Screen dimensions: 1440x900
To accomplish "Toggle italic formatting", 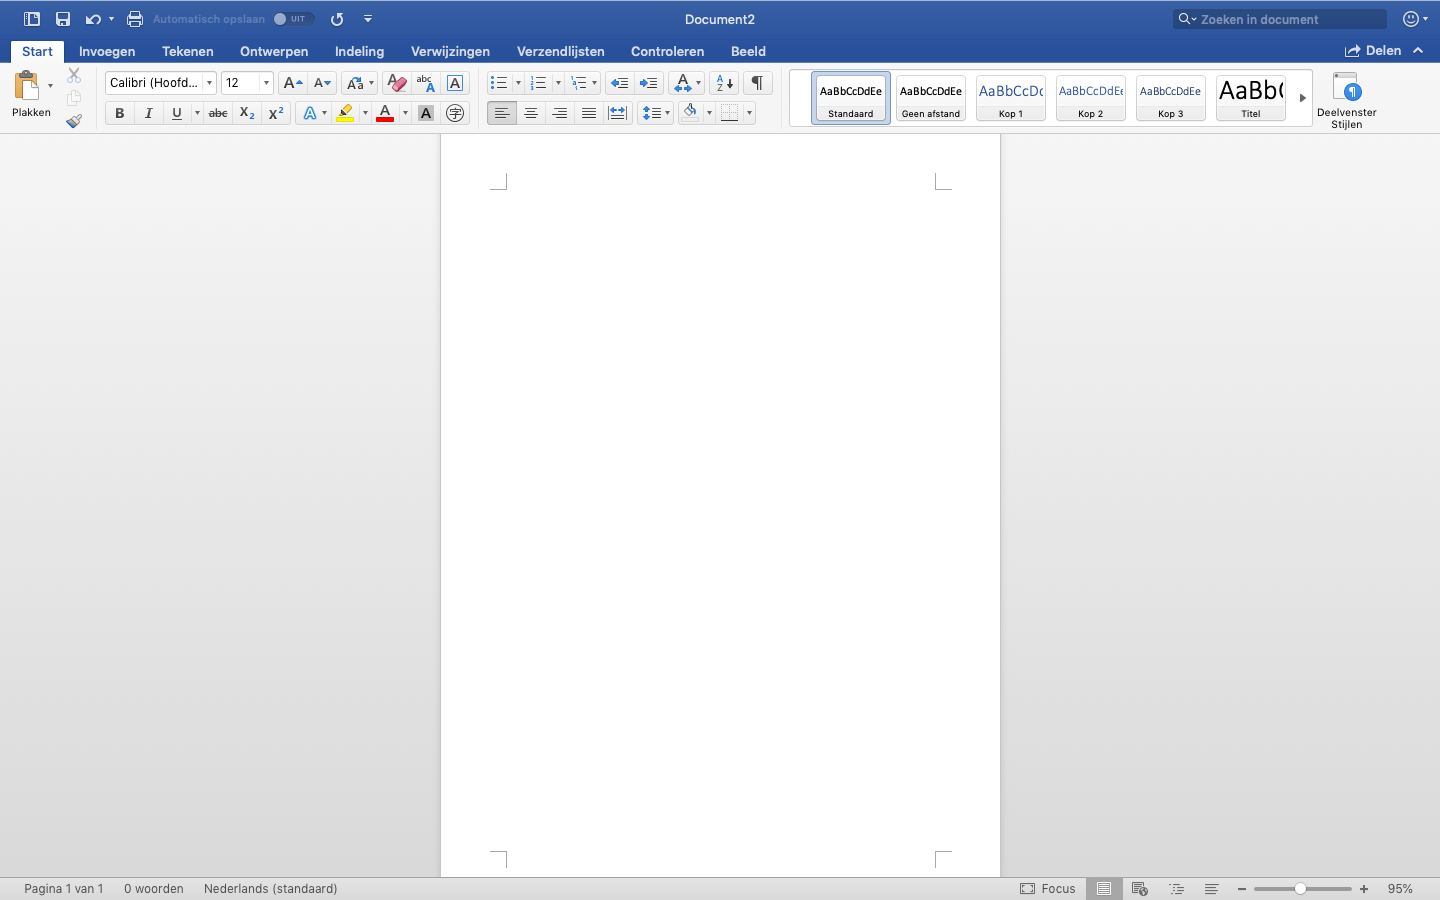I will tap(148, 113).
